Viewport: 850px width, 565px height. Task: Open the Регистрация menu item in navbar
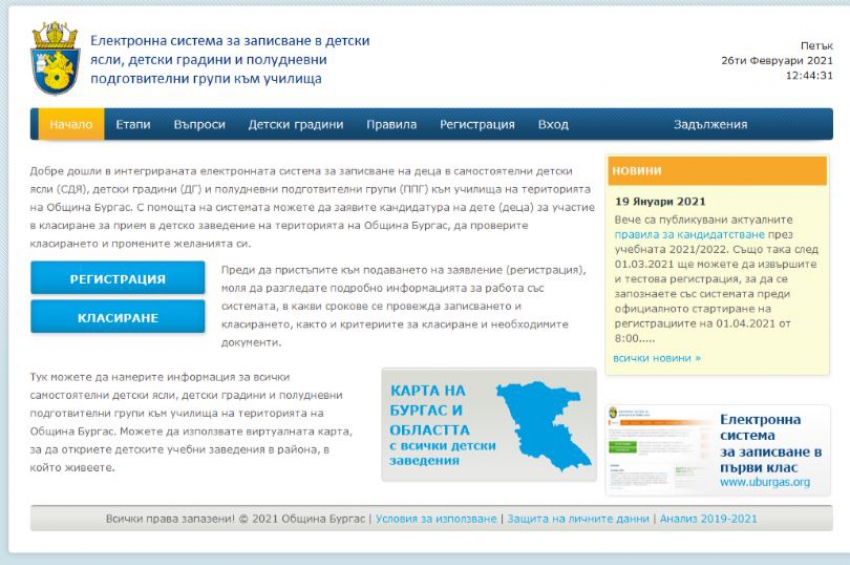click(477, 125)
